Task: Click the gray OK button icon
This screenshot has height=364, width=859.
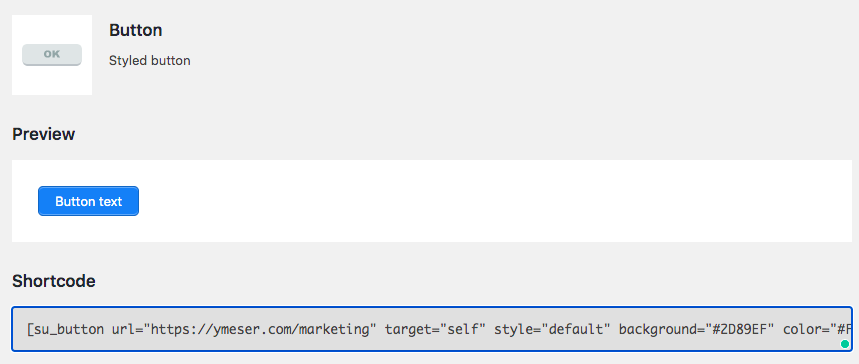Action: point(52,55)
